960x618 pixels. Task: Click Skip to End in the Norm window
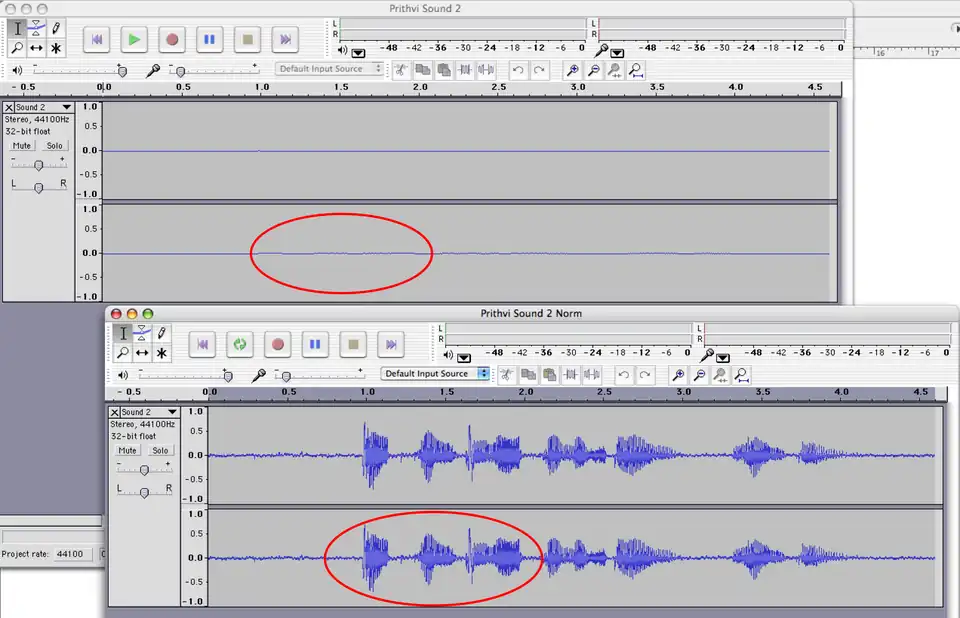tap(391, 344)
